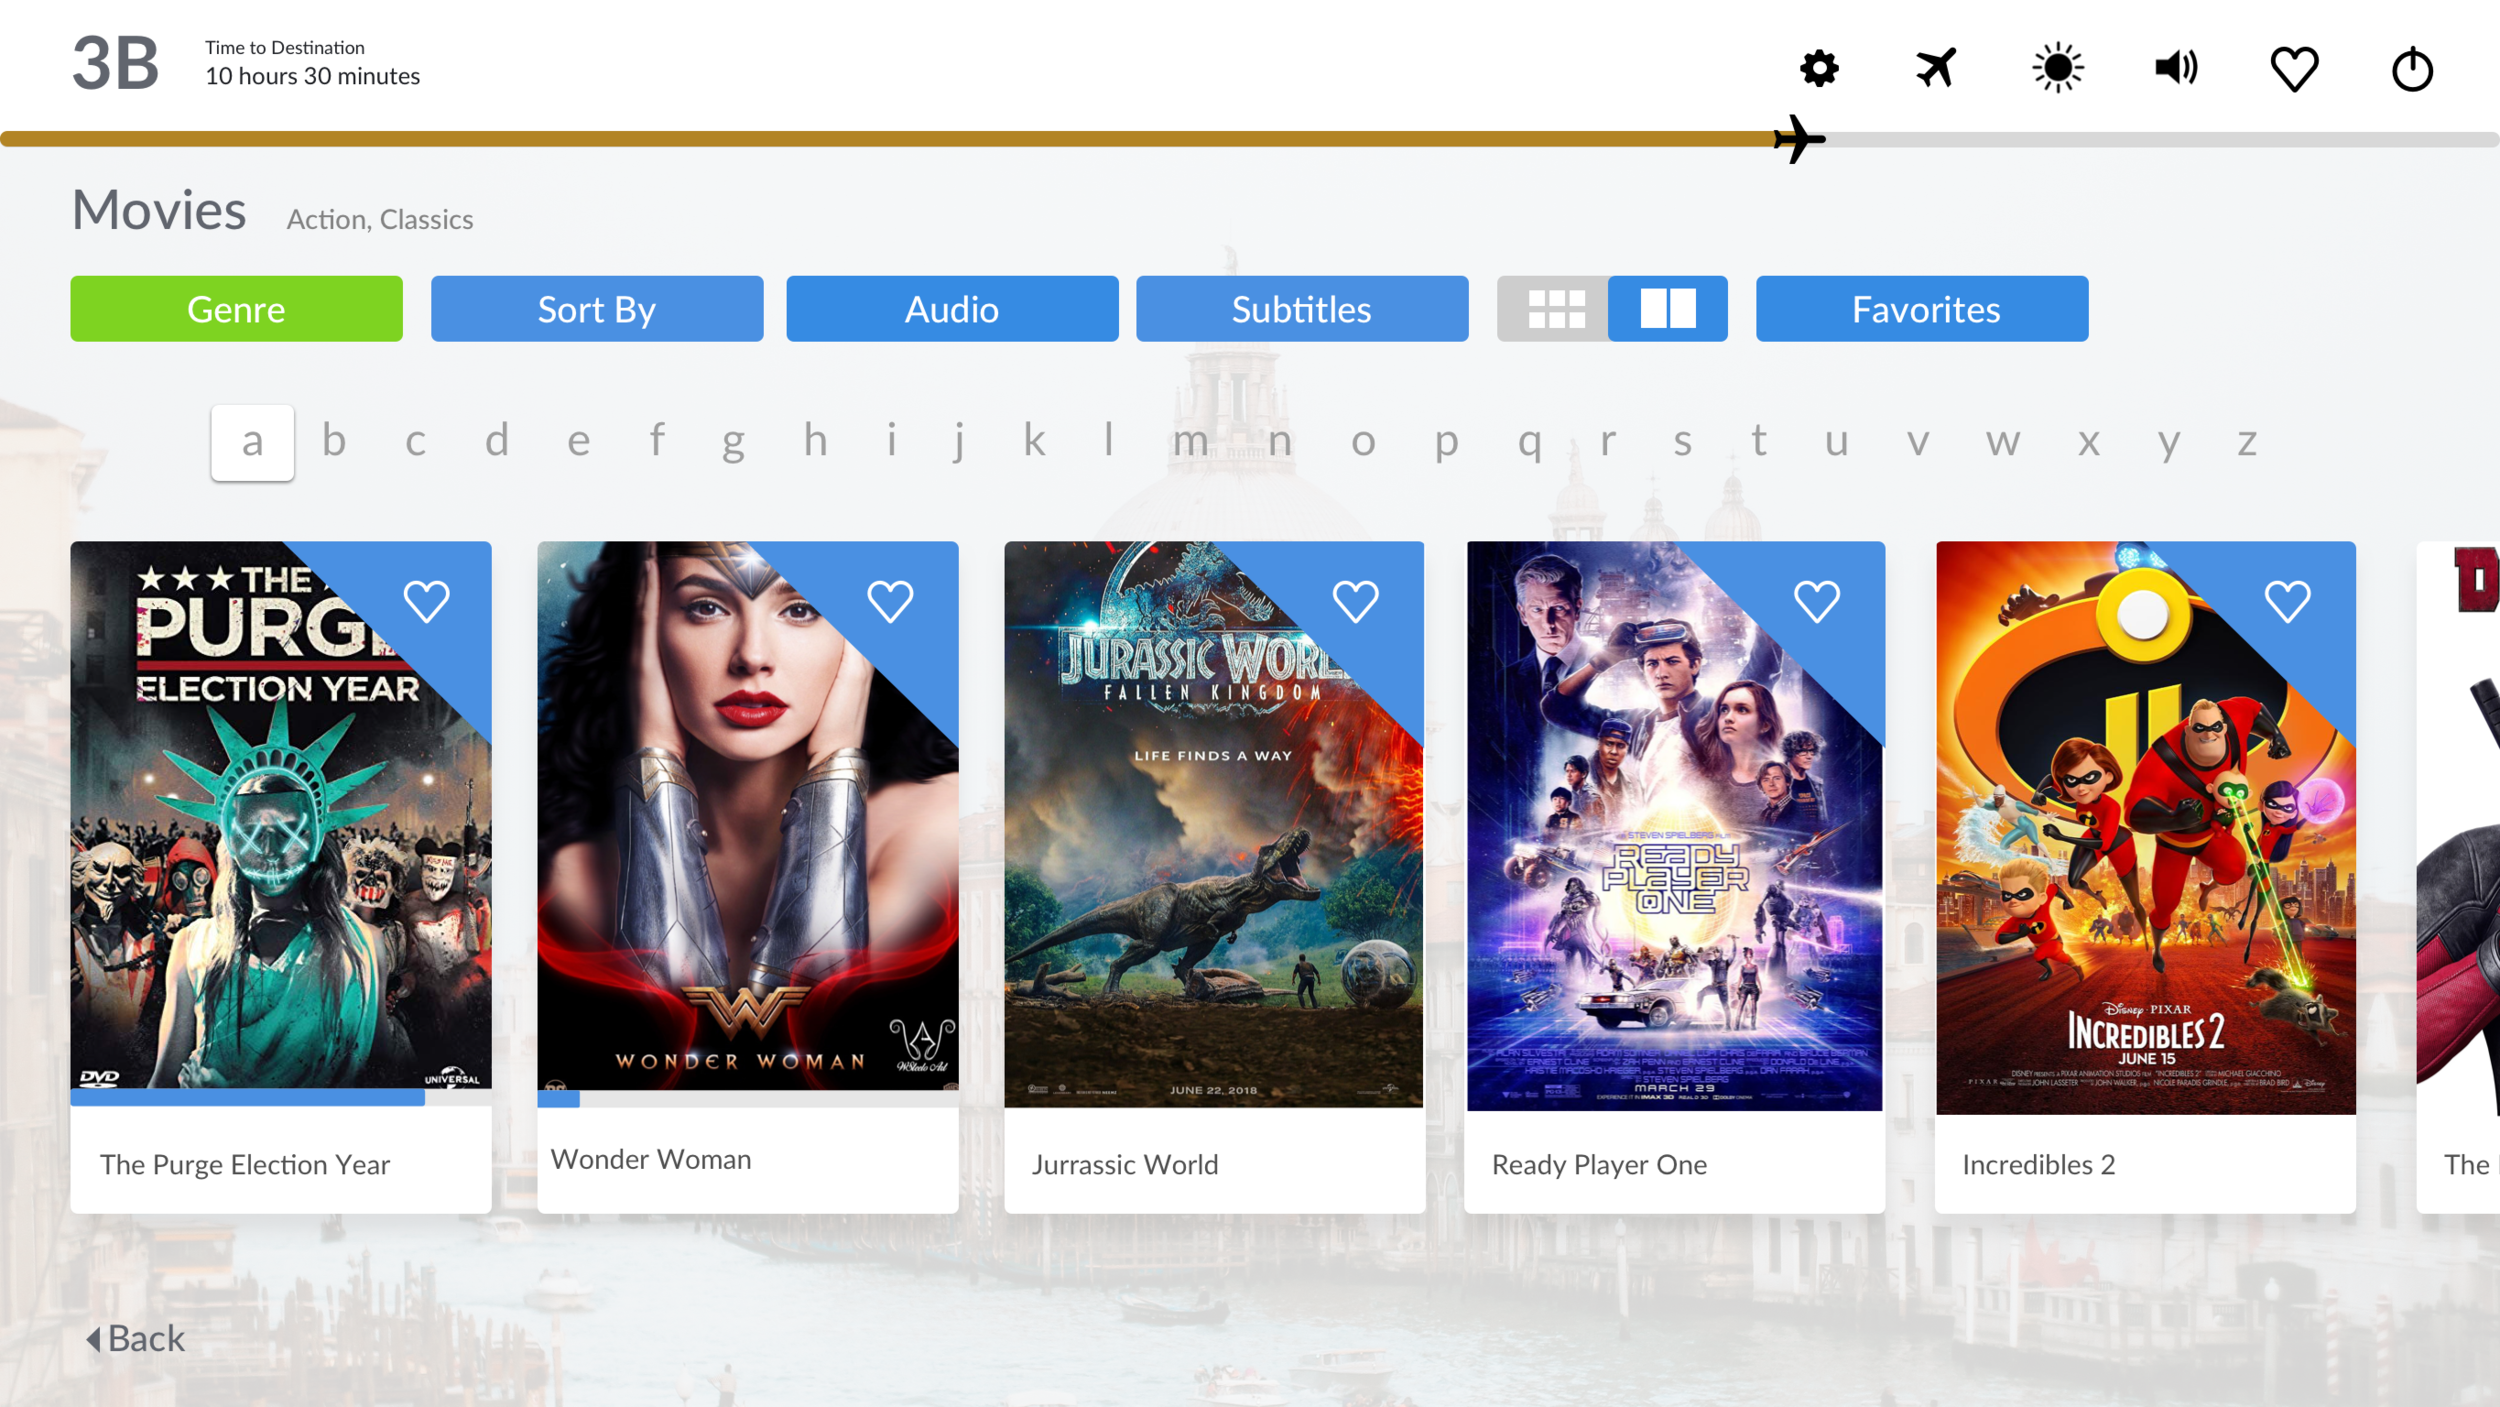This screenshot has width=2500, height=1407.
Task: Click flight progress bar plane marker
Action: [x=1799, y=139]
